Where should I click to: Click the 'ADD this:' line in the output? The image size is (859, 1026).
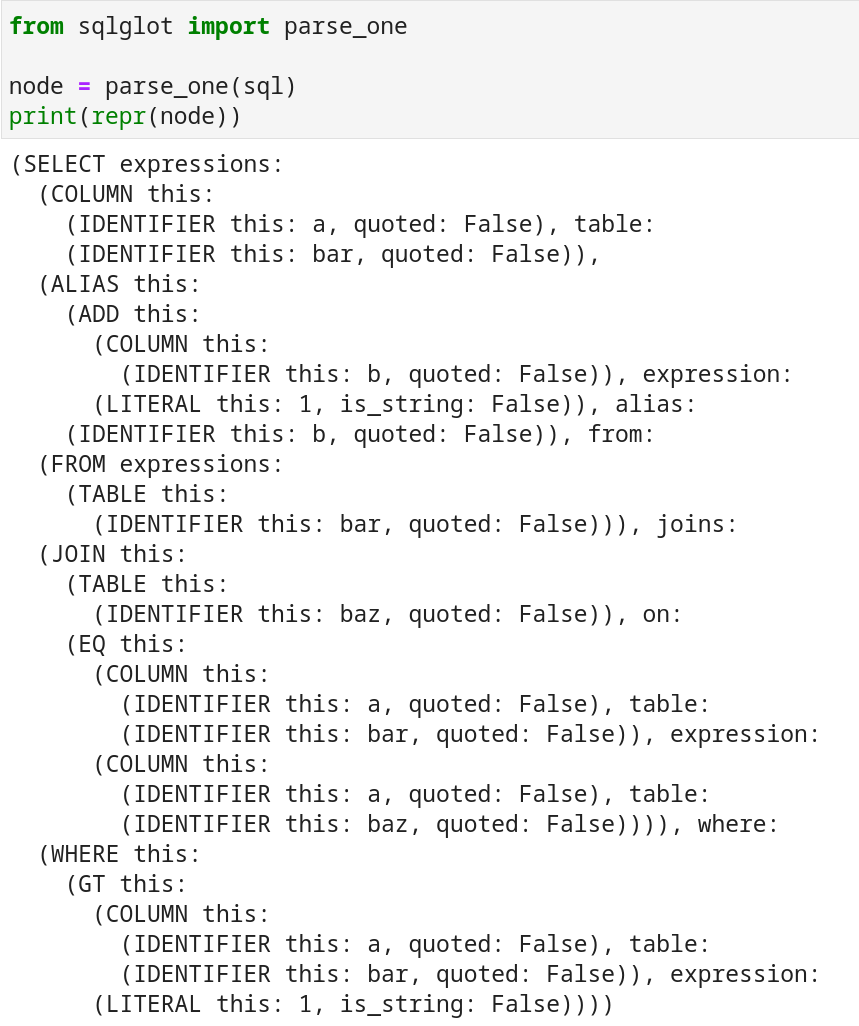(134, 314)
